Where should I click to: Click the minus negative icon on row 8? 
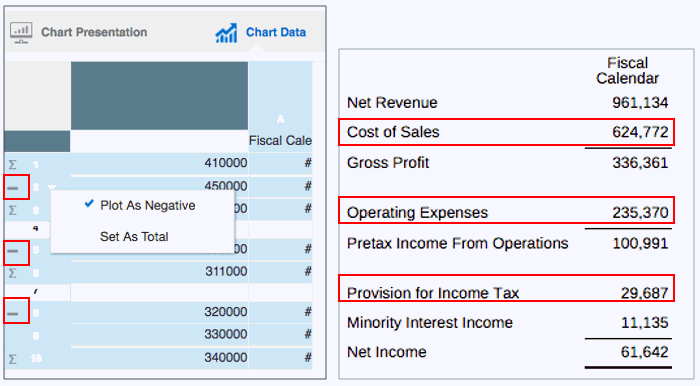click(x=12, y=314)
